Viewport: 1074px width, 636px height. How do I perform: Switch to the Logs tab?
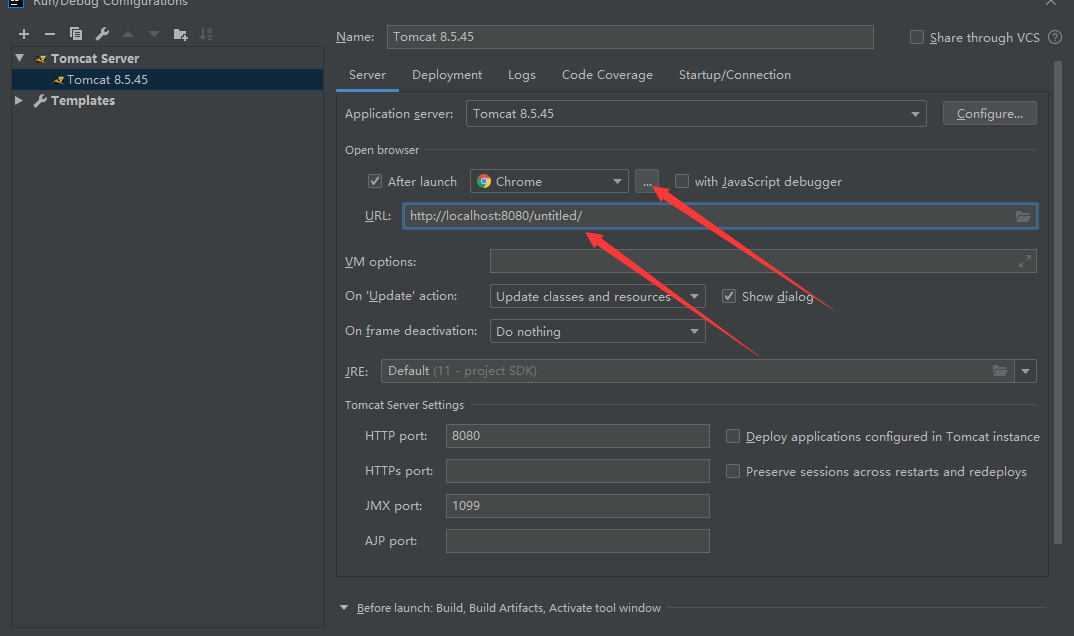pos(521,75)
